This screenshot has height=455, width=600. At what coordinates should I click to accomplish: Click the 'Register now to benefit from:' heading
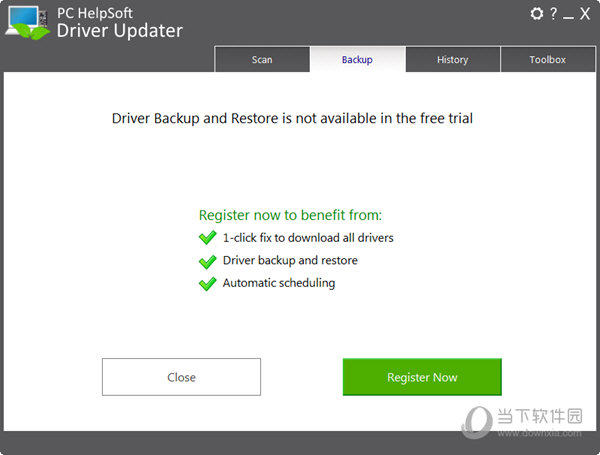[x=290, y=215]
